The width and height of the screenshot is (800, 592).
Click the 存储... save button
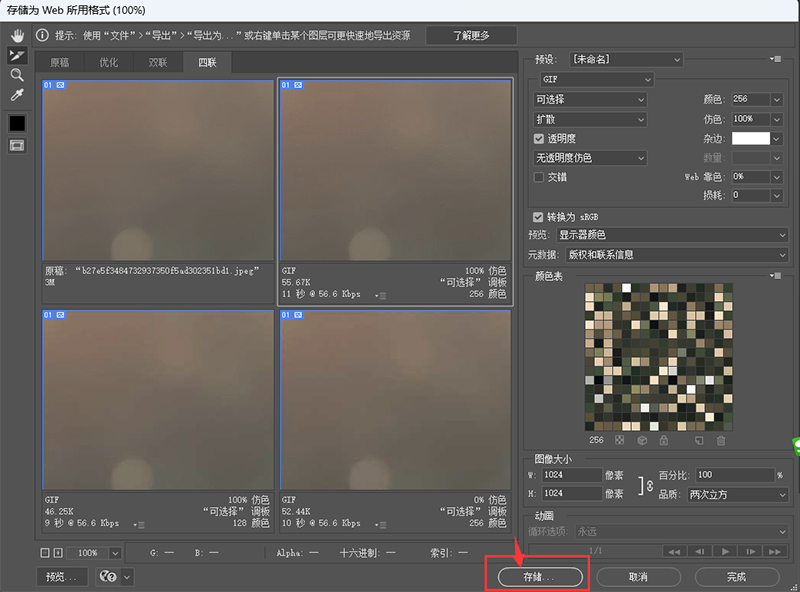pyautogui.click(x=540, y=577)
